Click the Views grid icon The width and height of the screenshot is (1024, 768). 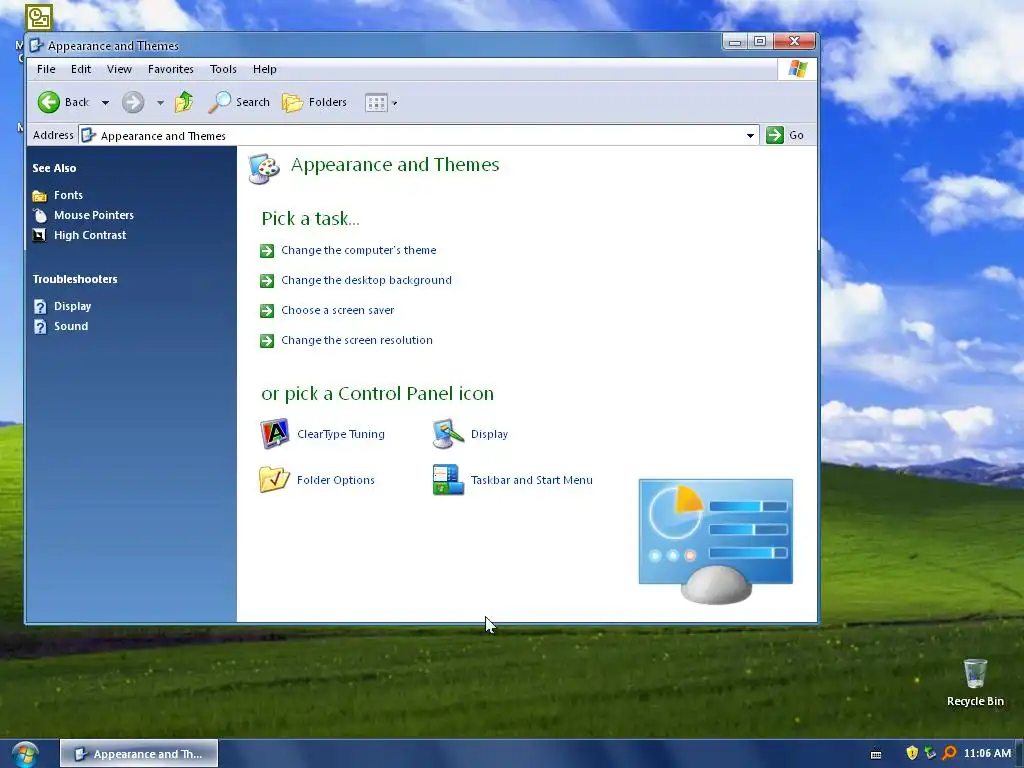376,103
